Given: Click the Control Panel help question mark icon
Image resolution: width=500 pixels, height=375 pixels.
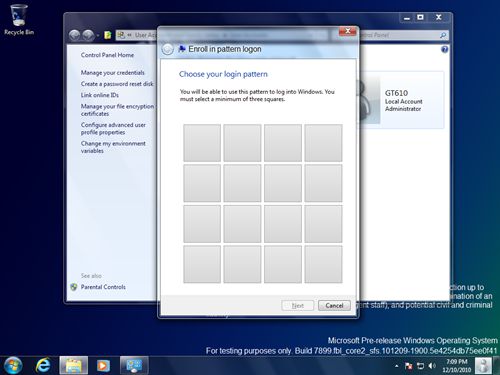Looking at the screenshot, I should [444, 50].
